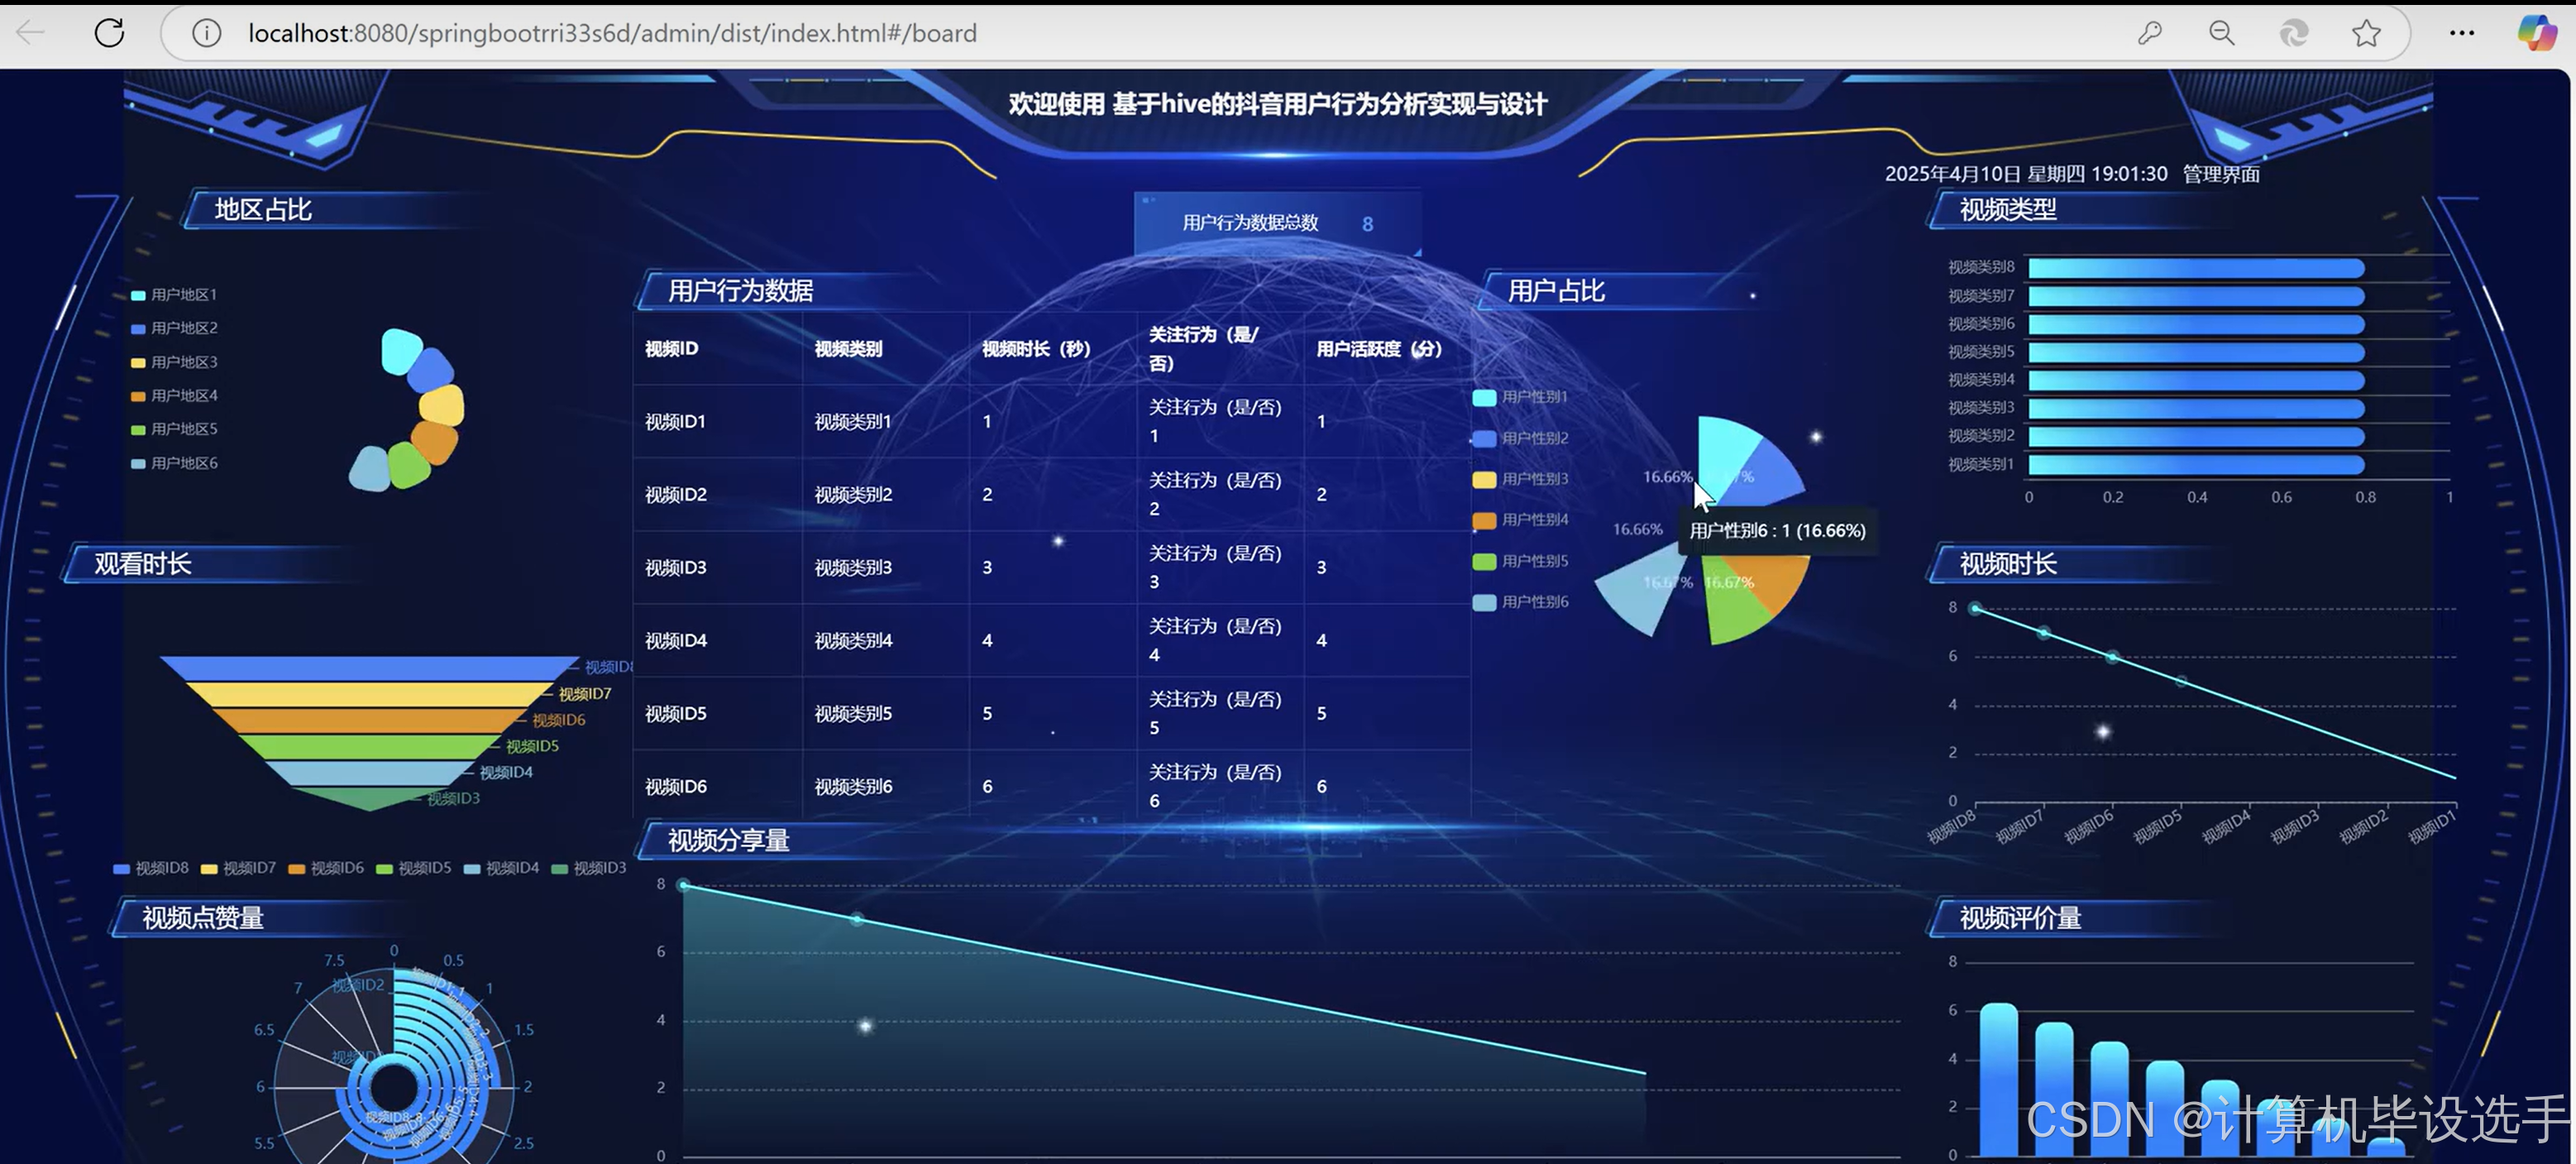Click the 视频评价量 panel title
Screen dimensions: 2576x1164
pos(2020,918)
